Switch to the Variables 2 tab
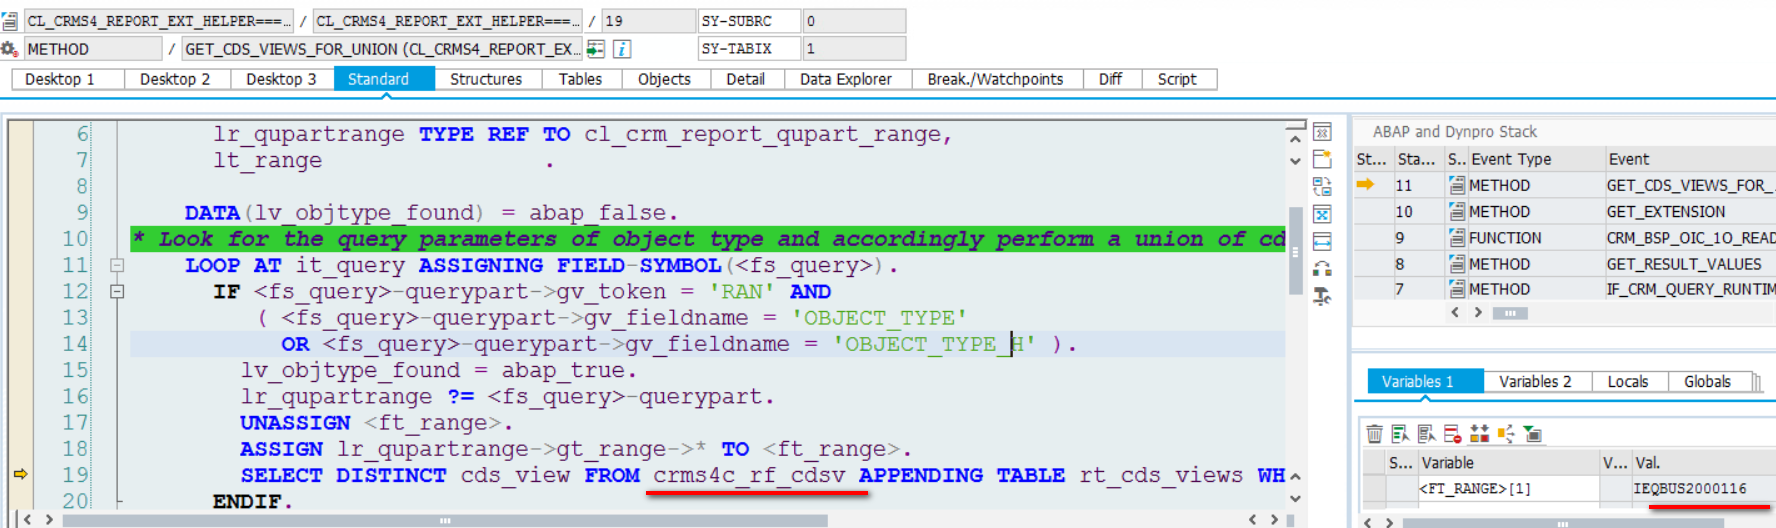Image resolution: width=1776 pixels, height=528 pixels. point(1536,382)
